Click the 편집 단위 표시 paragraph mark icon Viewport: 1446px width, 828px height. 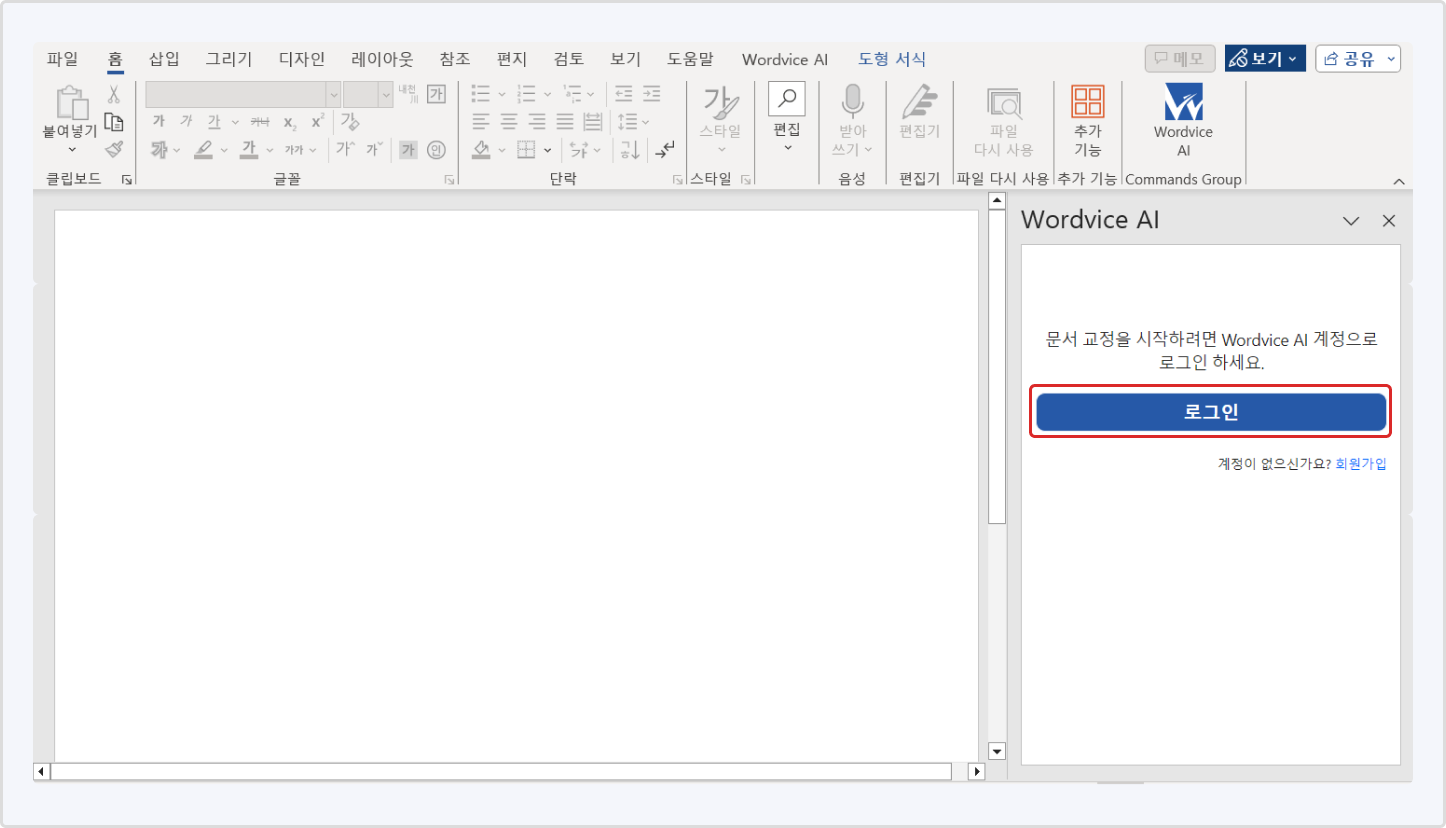coord(664,150)
